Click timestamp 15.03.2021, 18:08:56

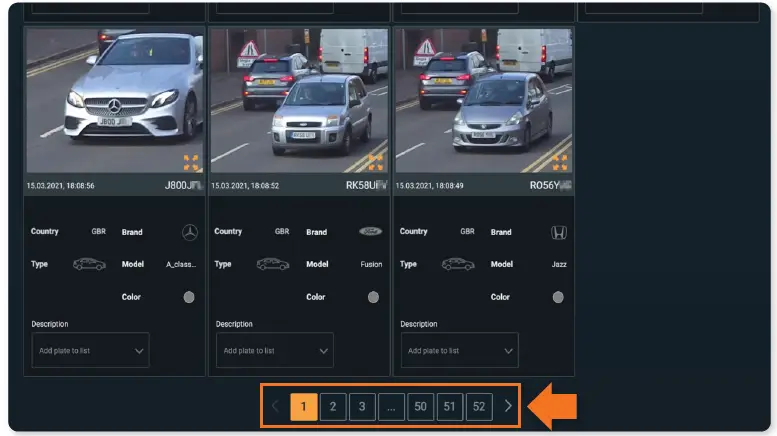[60, 186]
